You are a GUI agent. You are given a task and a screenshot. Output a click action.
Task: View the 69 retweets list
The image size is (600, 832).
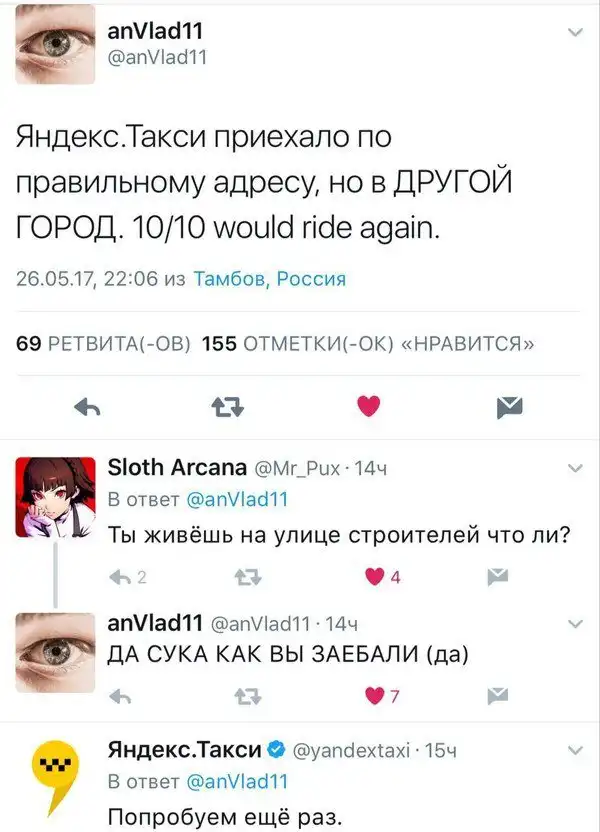[103, 344]
